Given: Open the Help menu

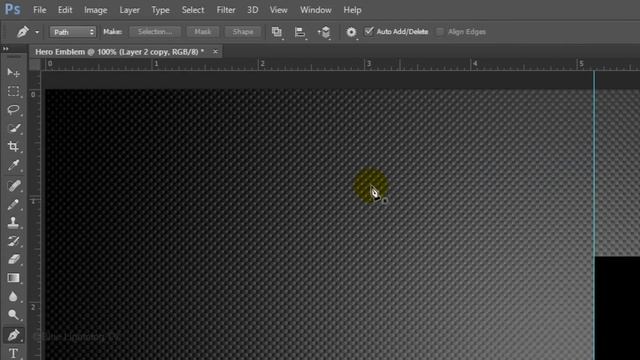Looking at the screenshot, I should [x=352, y=10].
